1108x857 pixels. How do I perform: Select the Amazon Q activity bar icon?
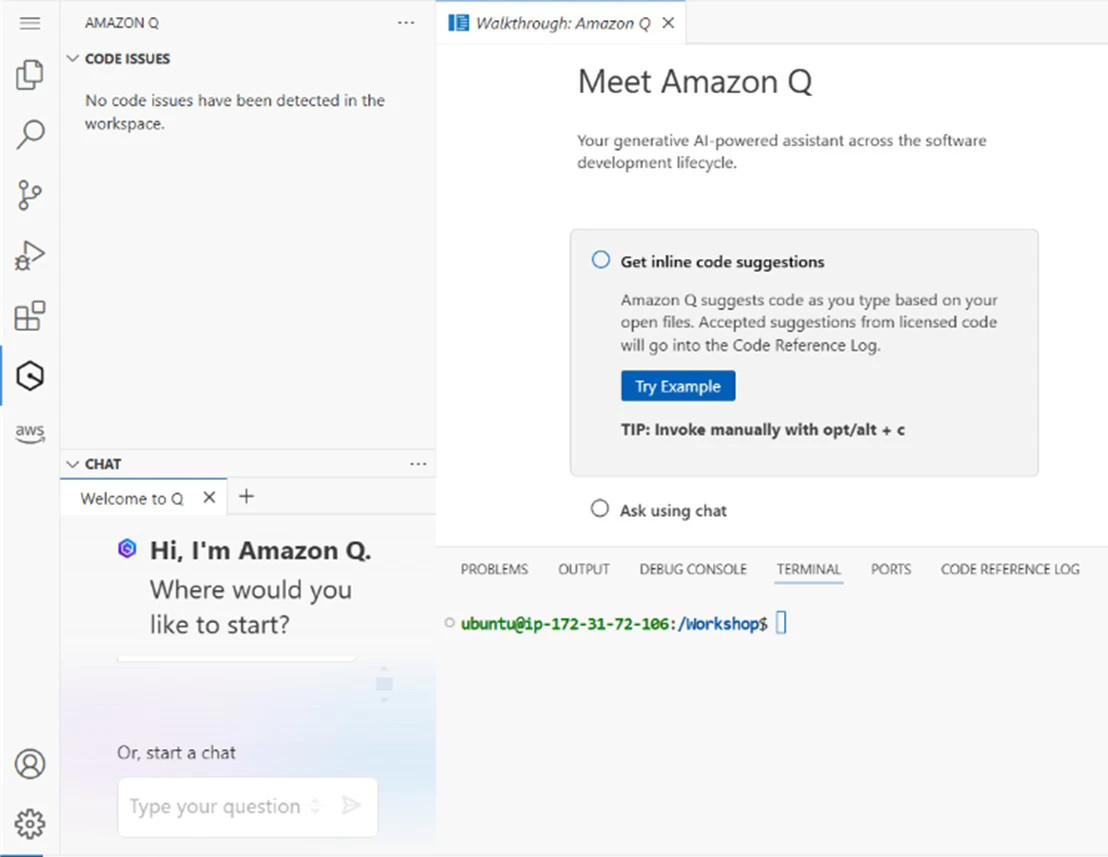[30, 376]
